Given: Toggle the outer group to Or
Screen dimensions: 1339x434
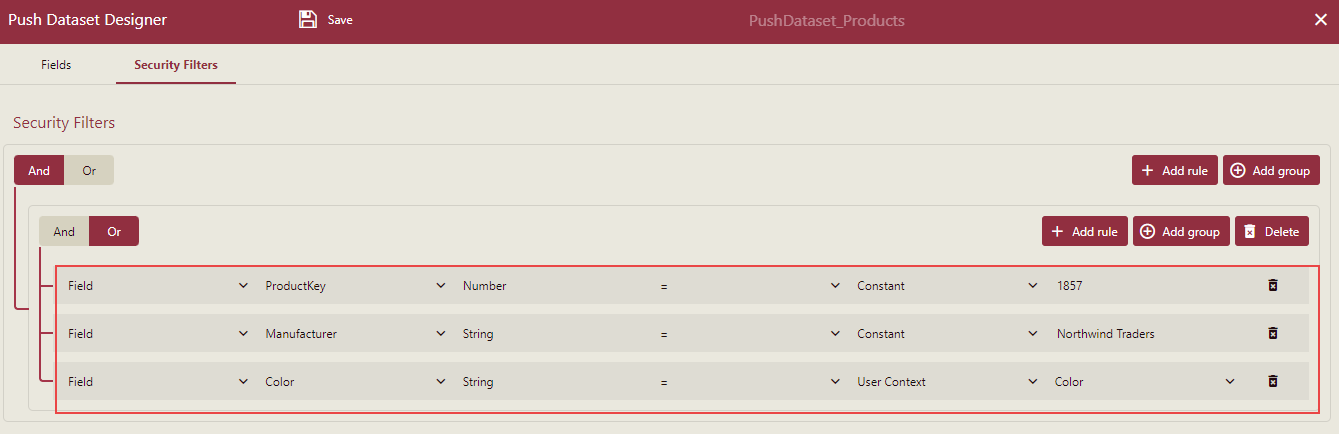Looking at the screenshot, I should point(89,171).
